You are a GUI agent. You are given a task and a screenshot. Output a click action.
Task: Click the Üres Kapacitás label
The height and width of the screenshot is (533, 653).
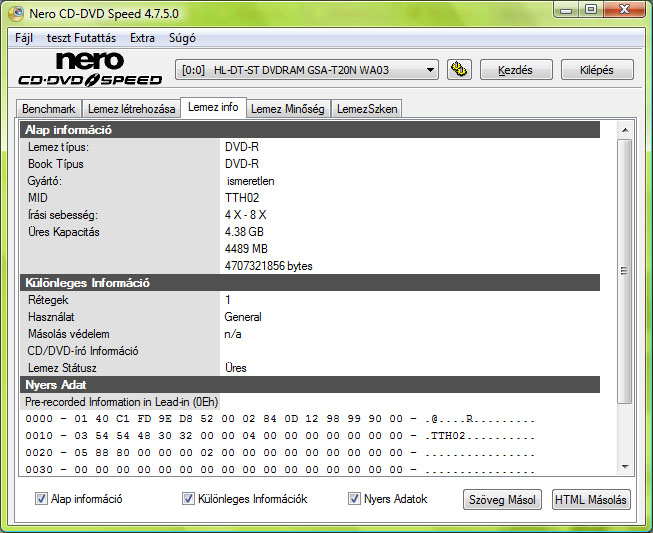click(x=64, y=232)
